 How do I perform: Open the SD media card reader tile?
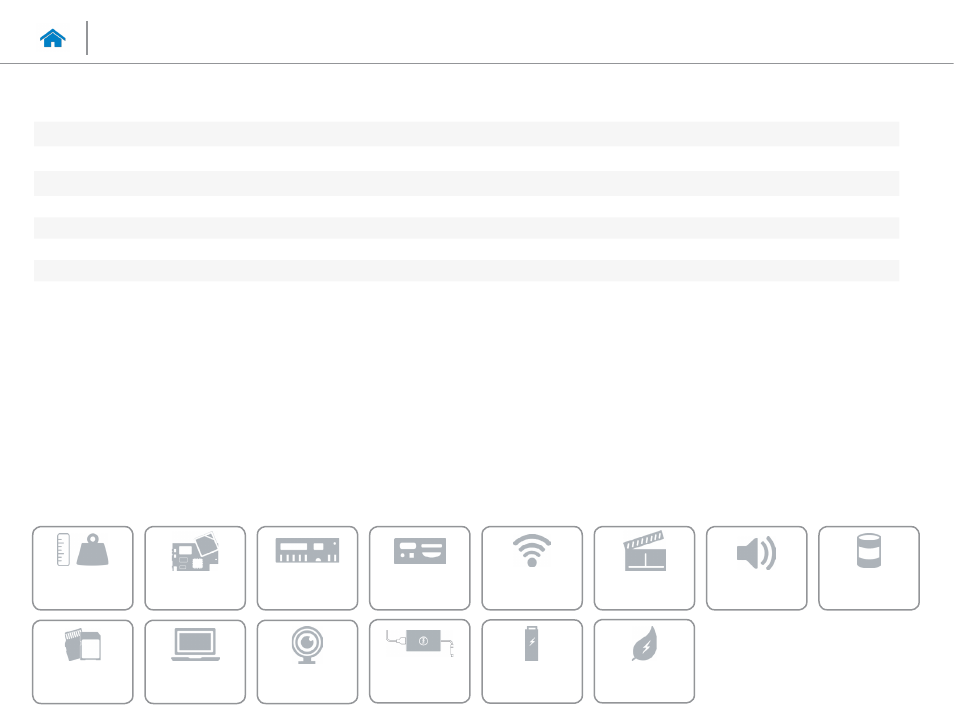(x=83, y=662)
